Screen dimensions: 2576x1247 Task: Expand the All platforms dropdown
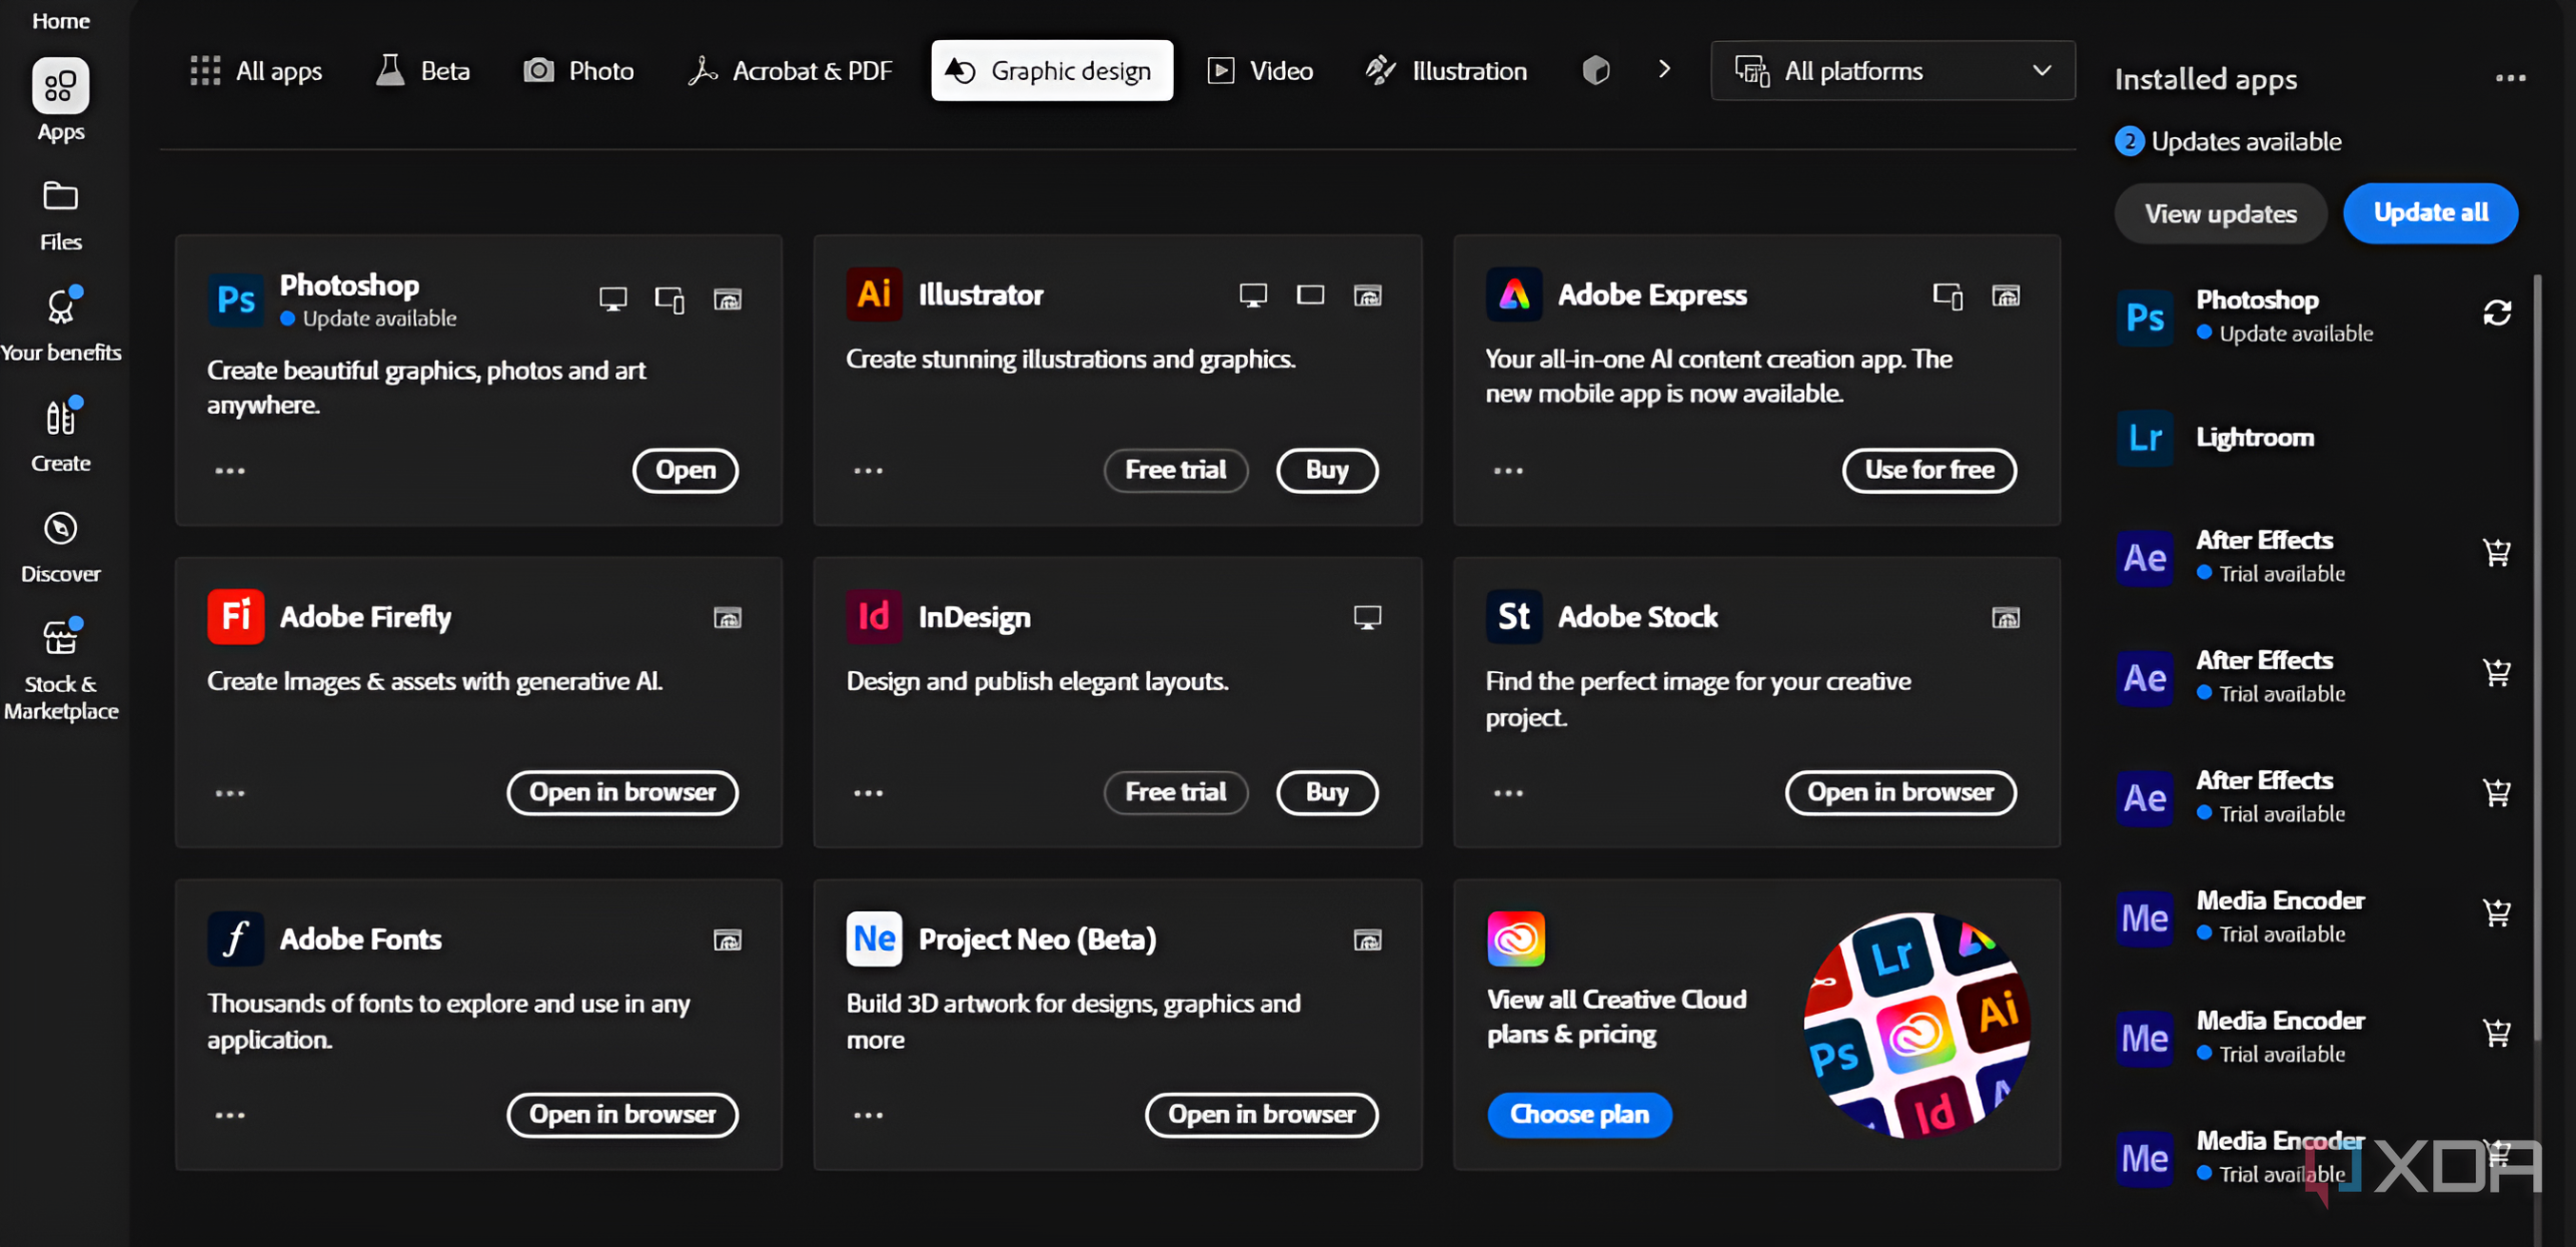click(x=1892, y=70)
